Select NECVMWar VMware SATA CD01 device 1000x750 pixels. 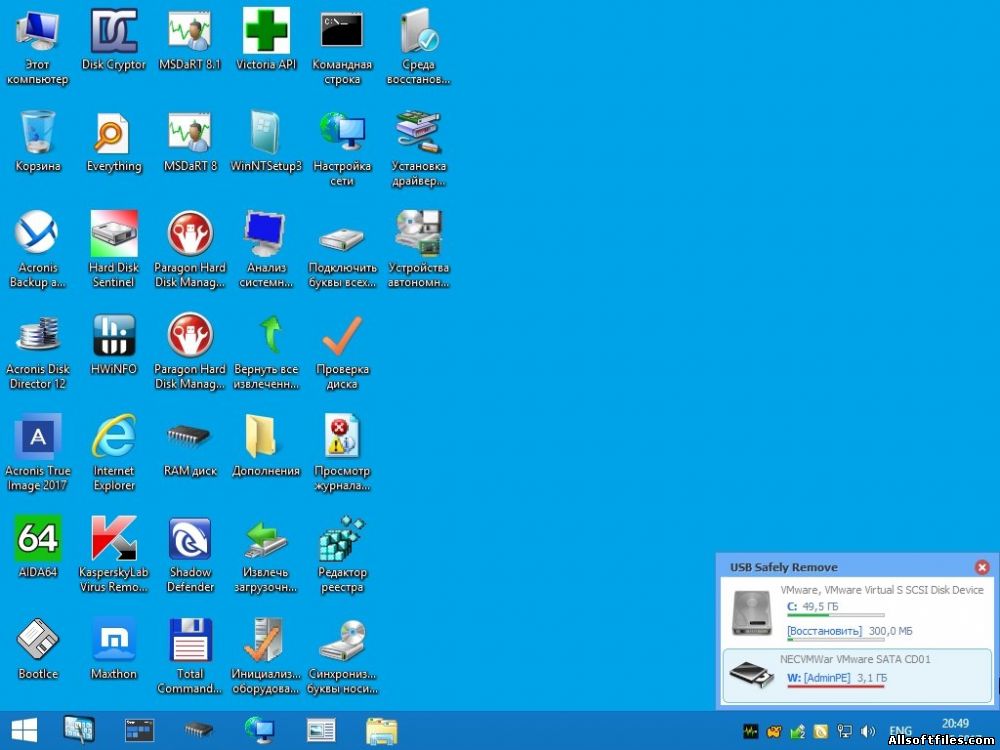(x=857, y=676)
